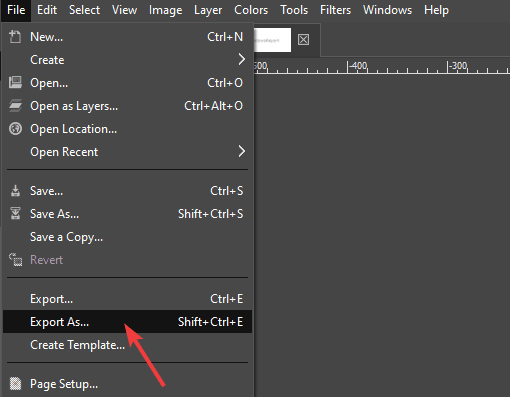Screen dimensions: 510x397
Task: Choose Open Recent entry
Action: [x=127, y=152]
